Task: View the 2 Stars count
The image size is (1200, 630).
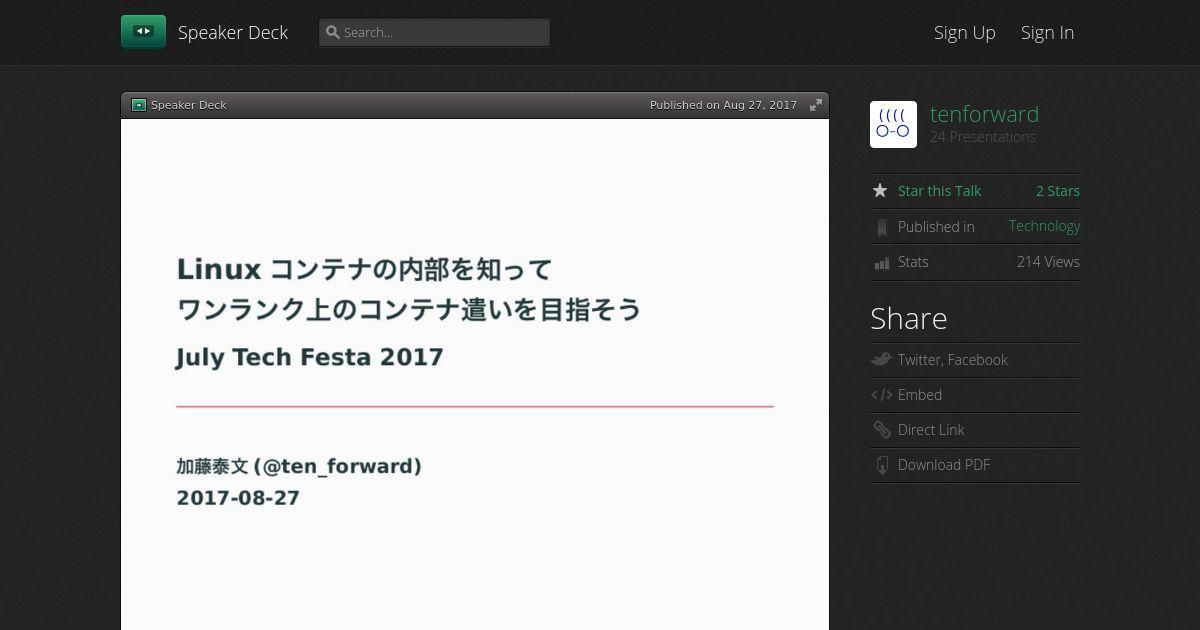Action: pos(1058,191)
